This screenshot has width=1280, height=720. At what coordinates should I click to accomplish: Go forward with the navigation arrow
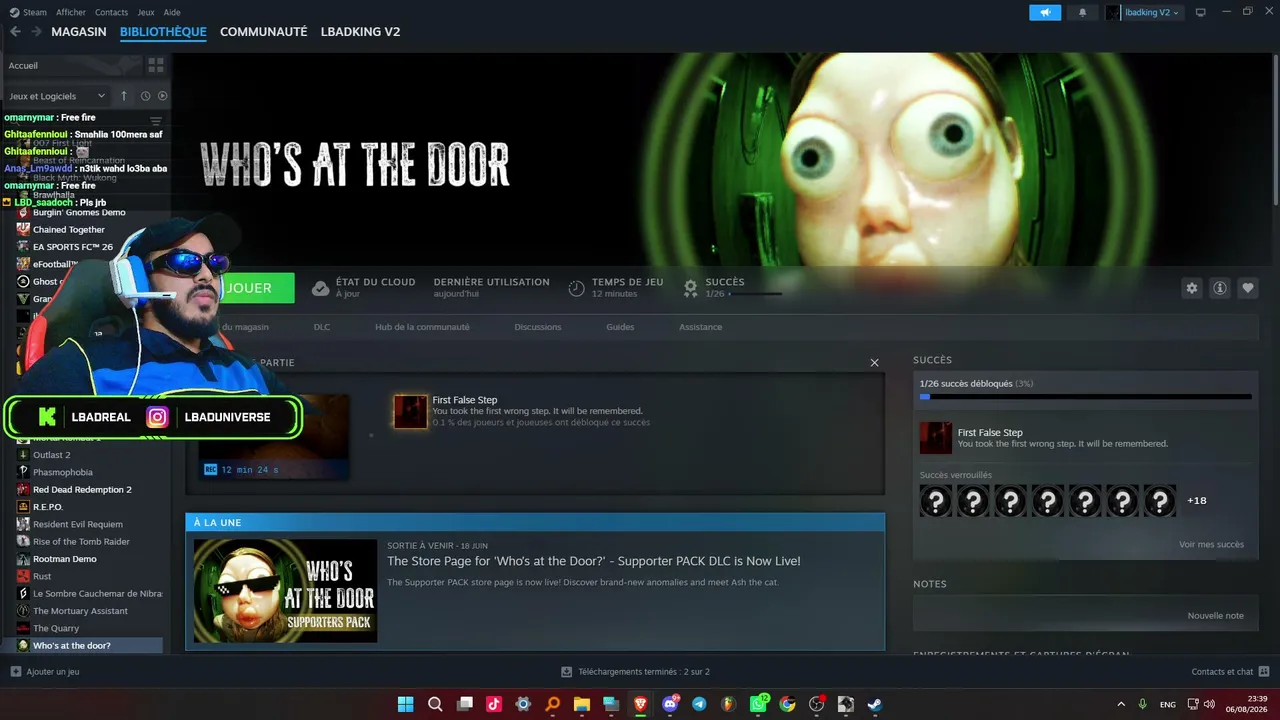(36, 32)
